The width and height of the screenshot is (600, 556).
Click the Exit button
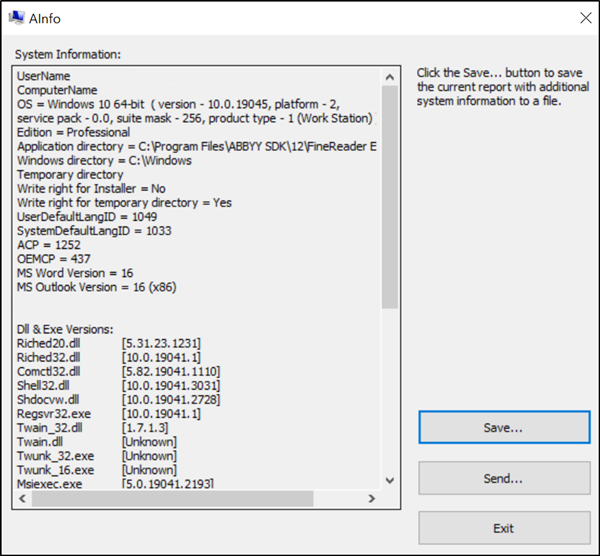click(504, 528)
